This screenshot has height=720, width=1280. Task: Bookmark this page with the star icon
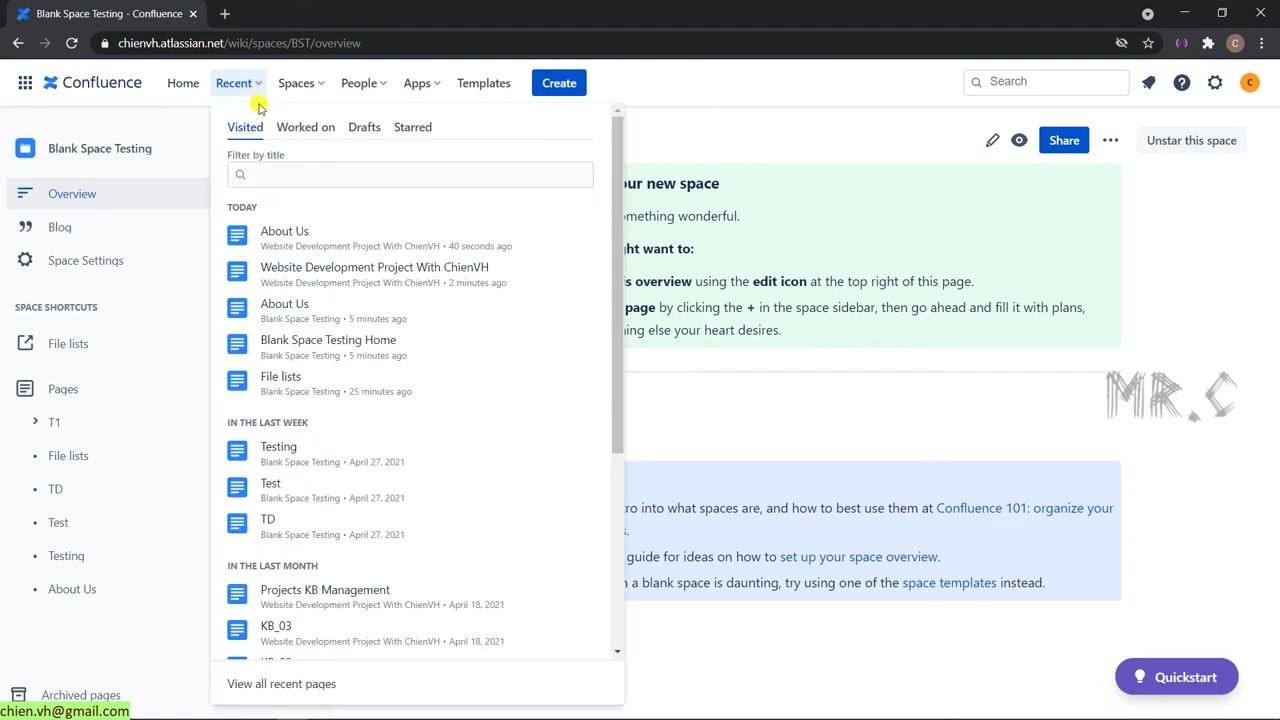(1148, 43)
